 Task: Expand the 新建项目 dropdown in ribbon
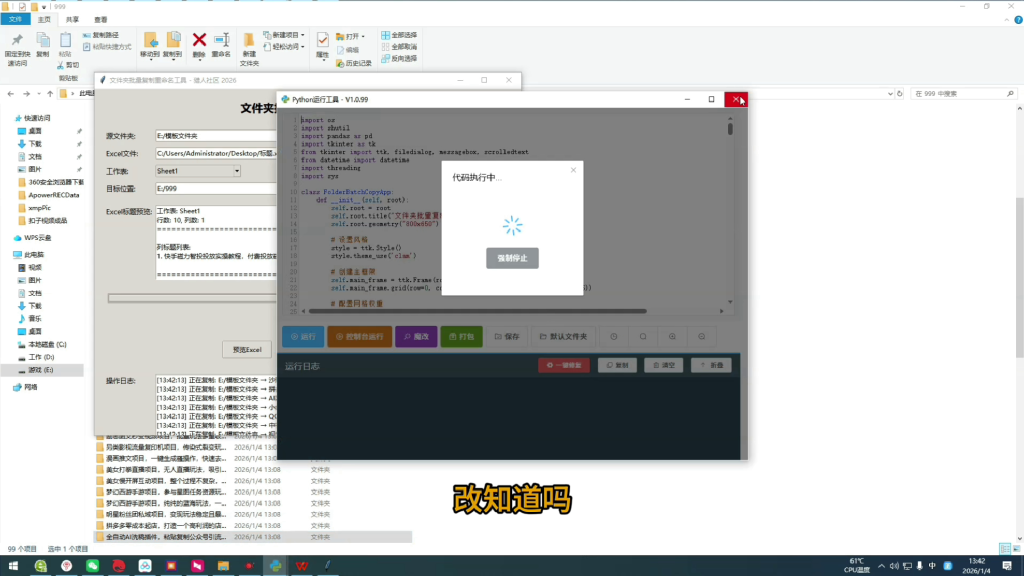click(290, 35)
